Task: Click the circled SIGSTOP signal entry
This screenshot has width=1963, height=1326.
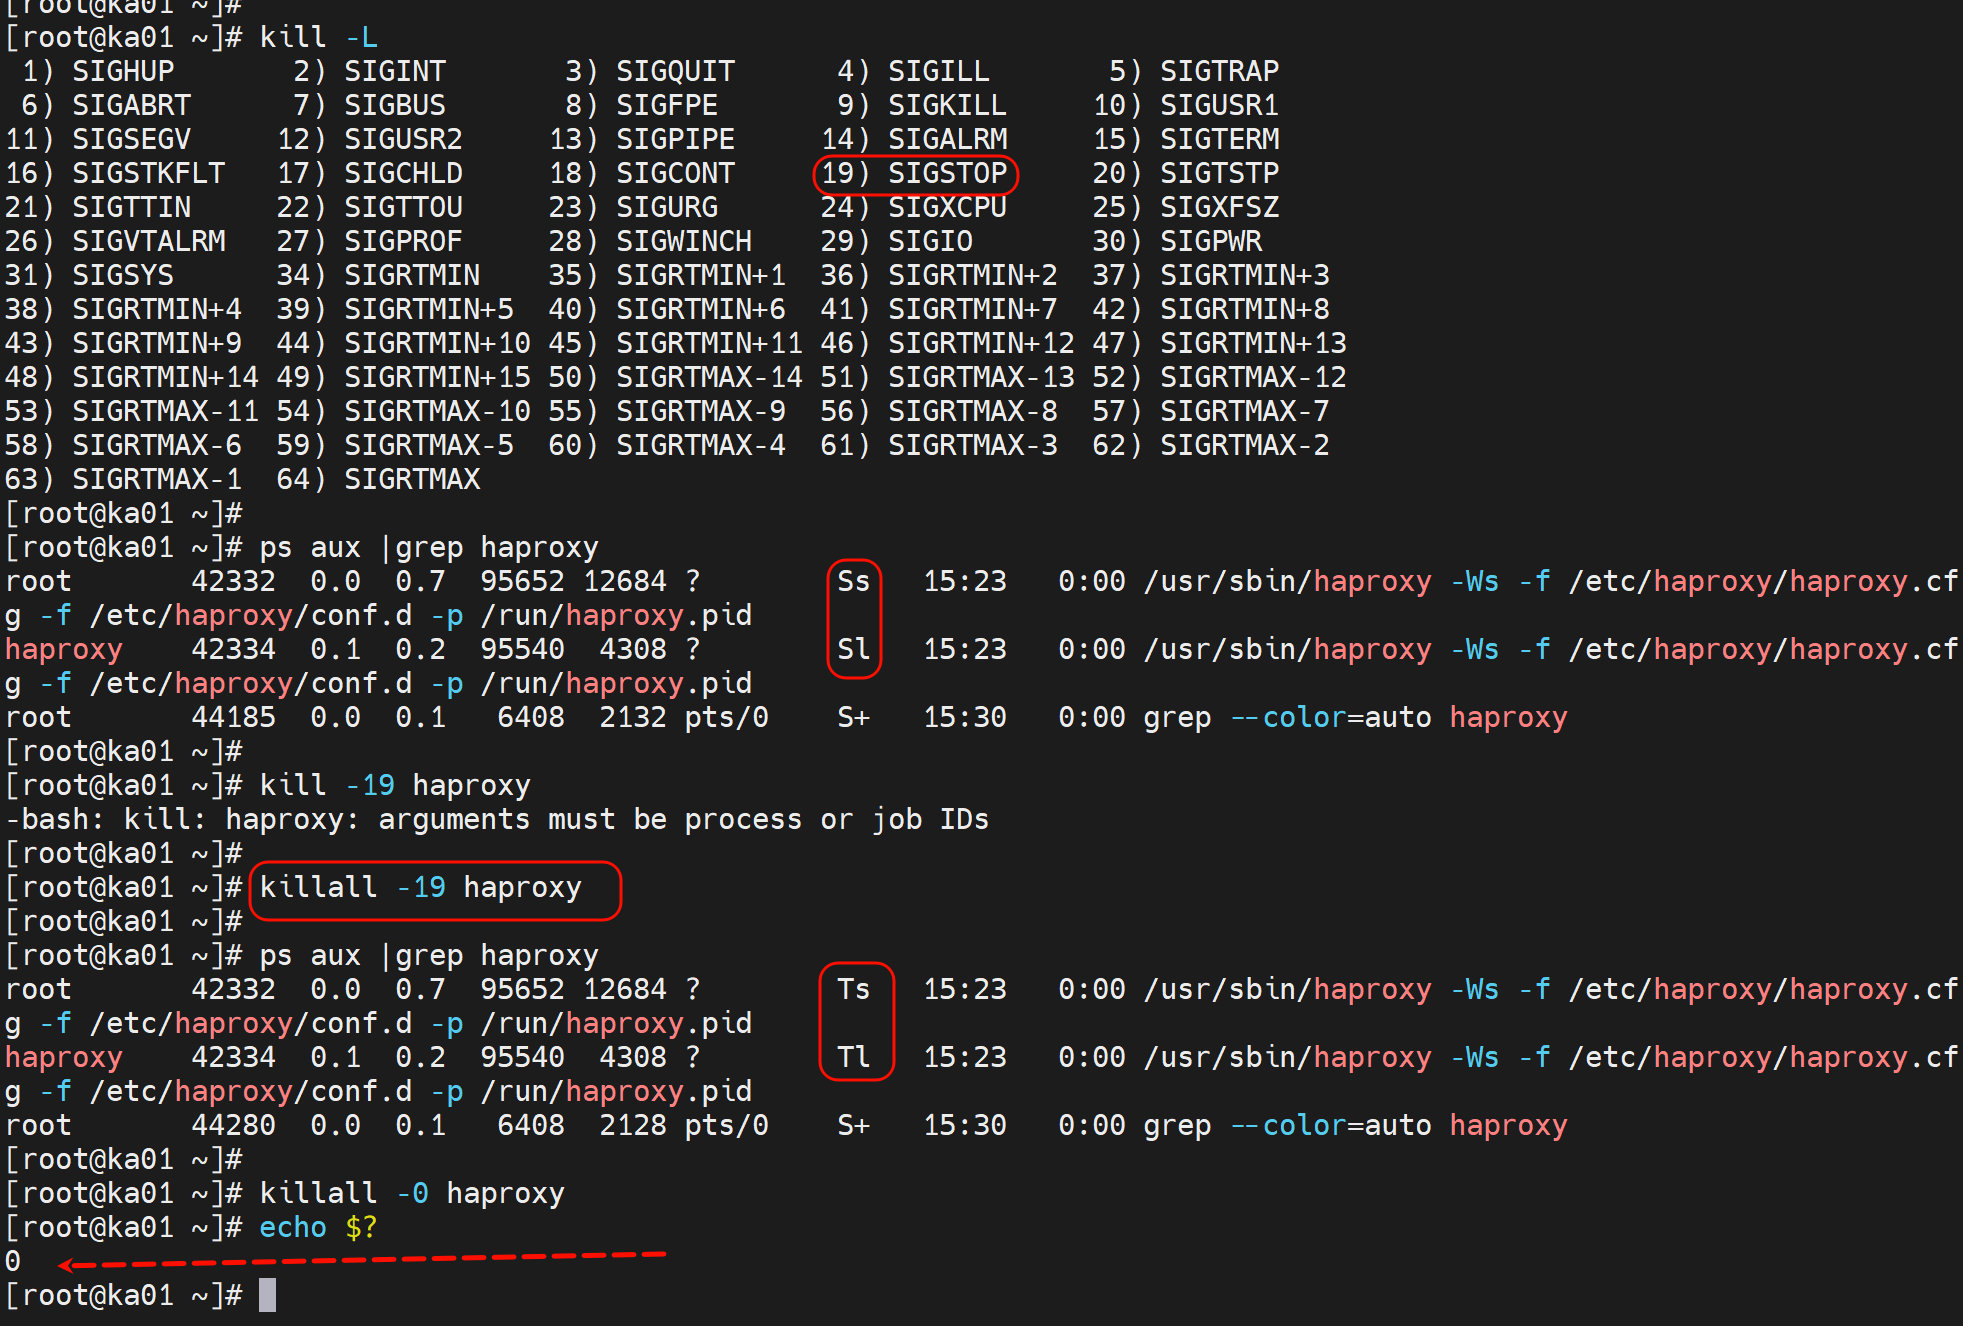Action: [x=916, y=173]
